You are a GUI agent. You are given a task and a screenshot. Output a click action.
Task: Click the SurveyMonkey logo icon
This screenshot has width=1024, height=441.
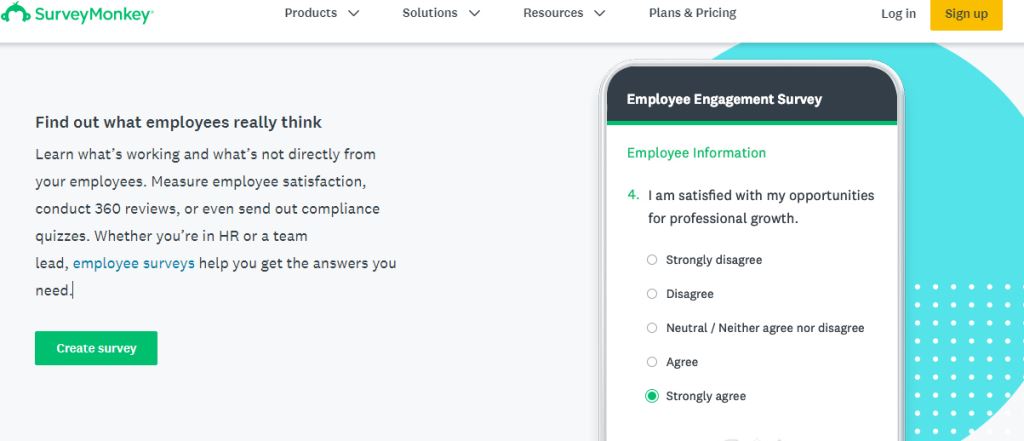tap(14, 14)
